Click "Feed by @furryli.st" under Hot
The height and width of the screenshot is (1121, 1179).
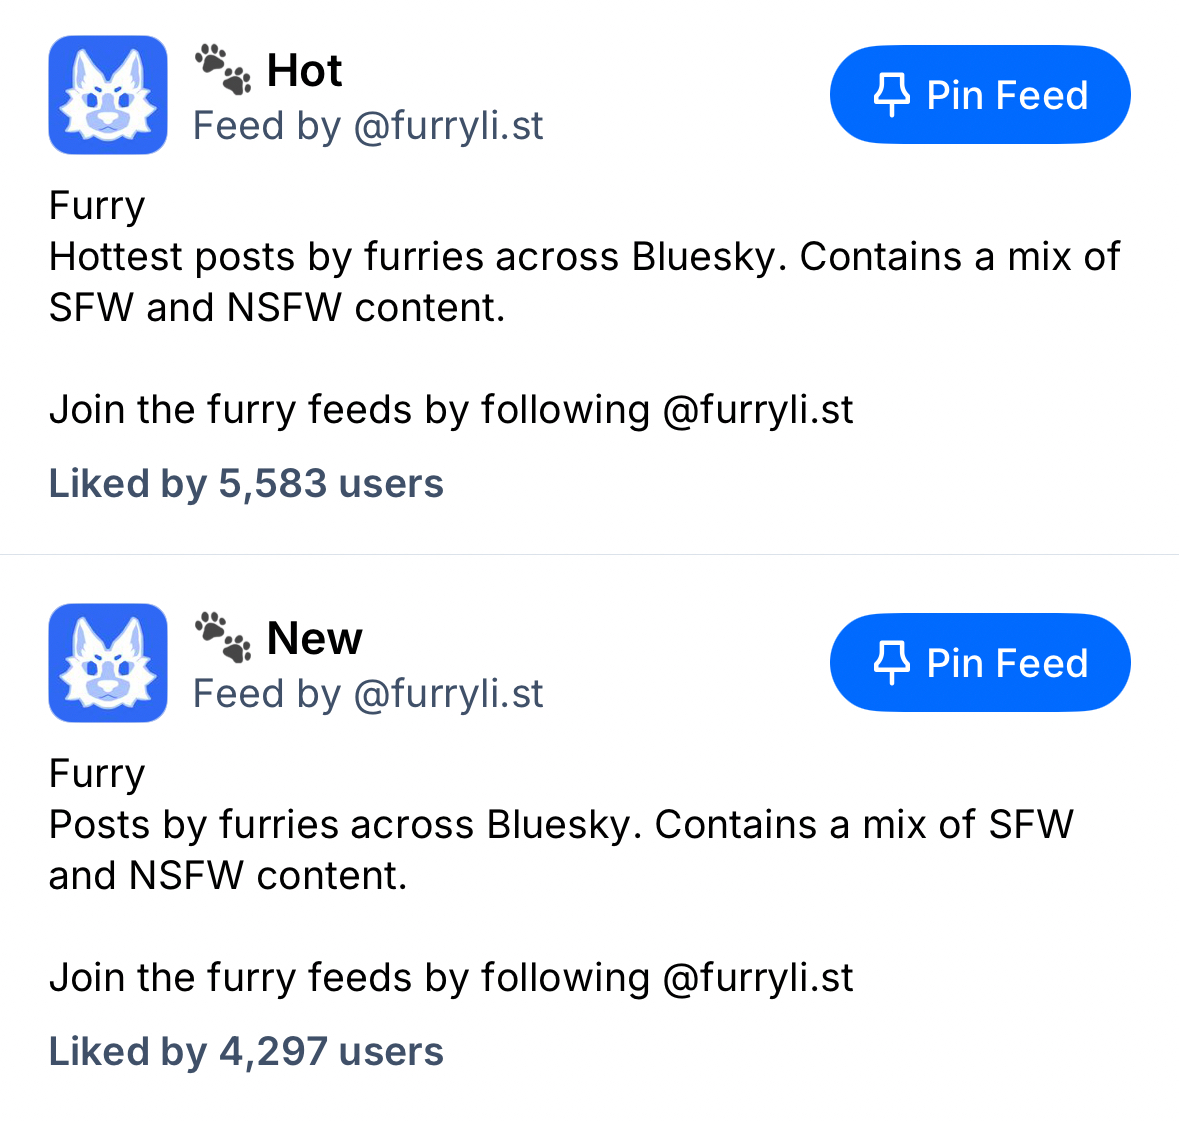[x=368, y=127]
